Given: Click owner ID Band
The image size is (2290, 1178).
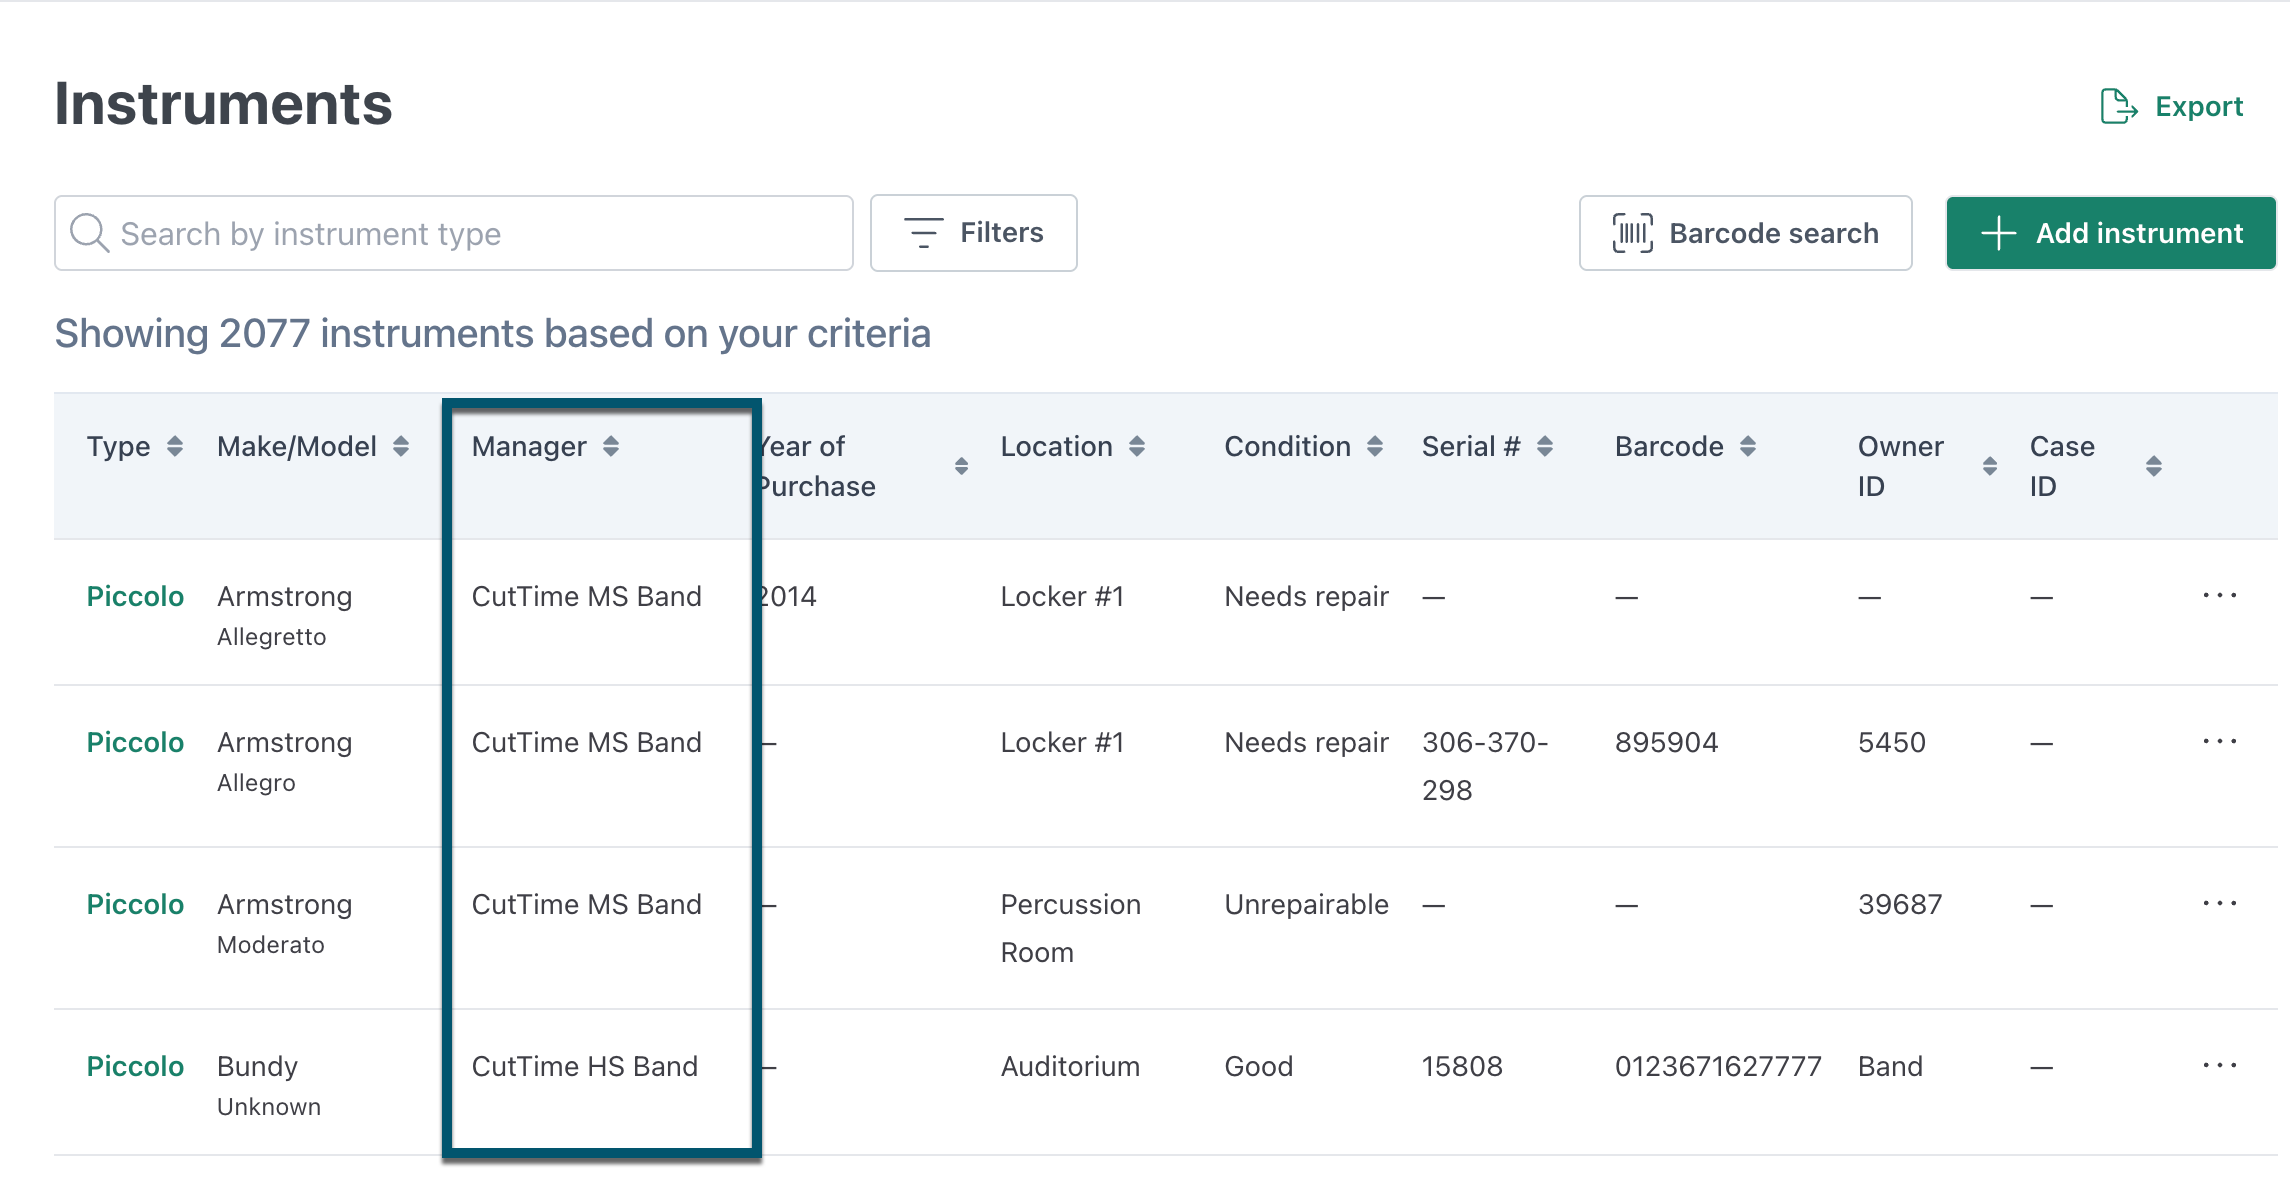Looking at the screenshot, I should point(1890,1066).
